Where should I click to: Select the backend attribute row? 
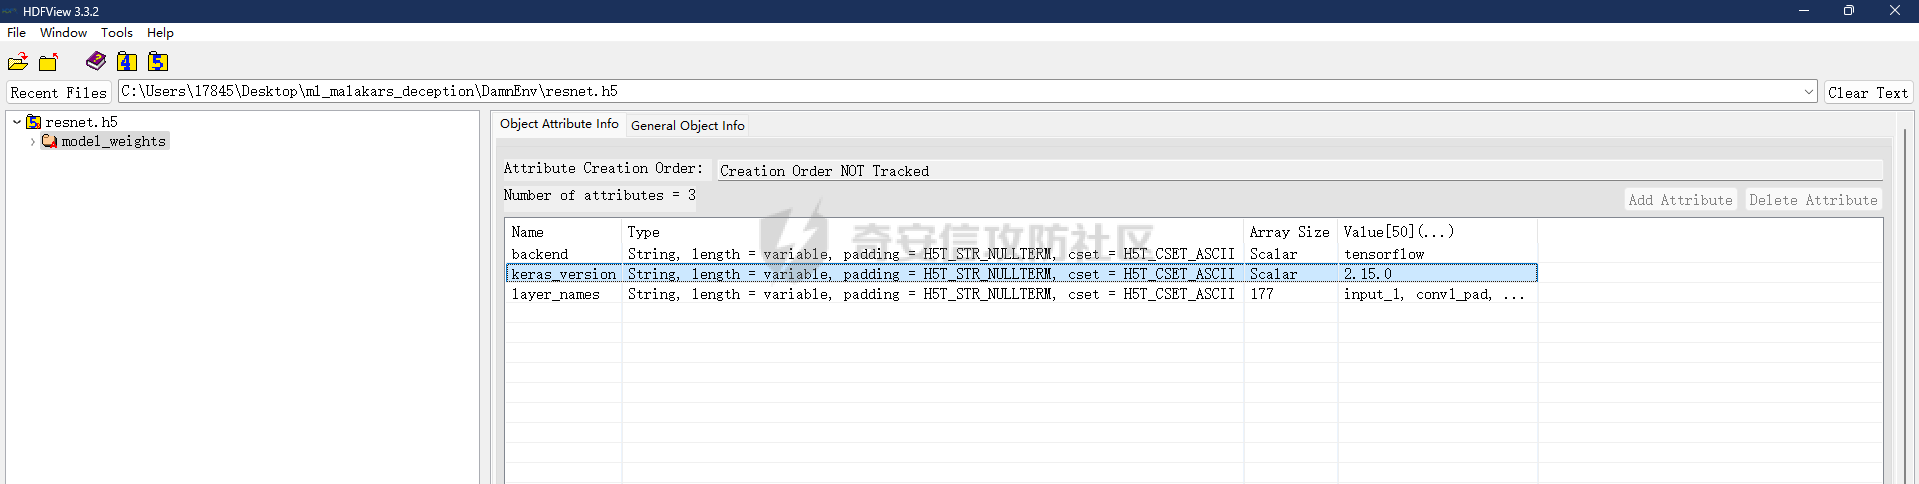(540, 254)
